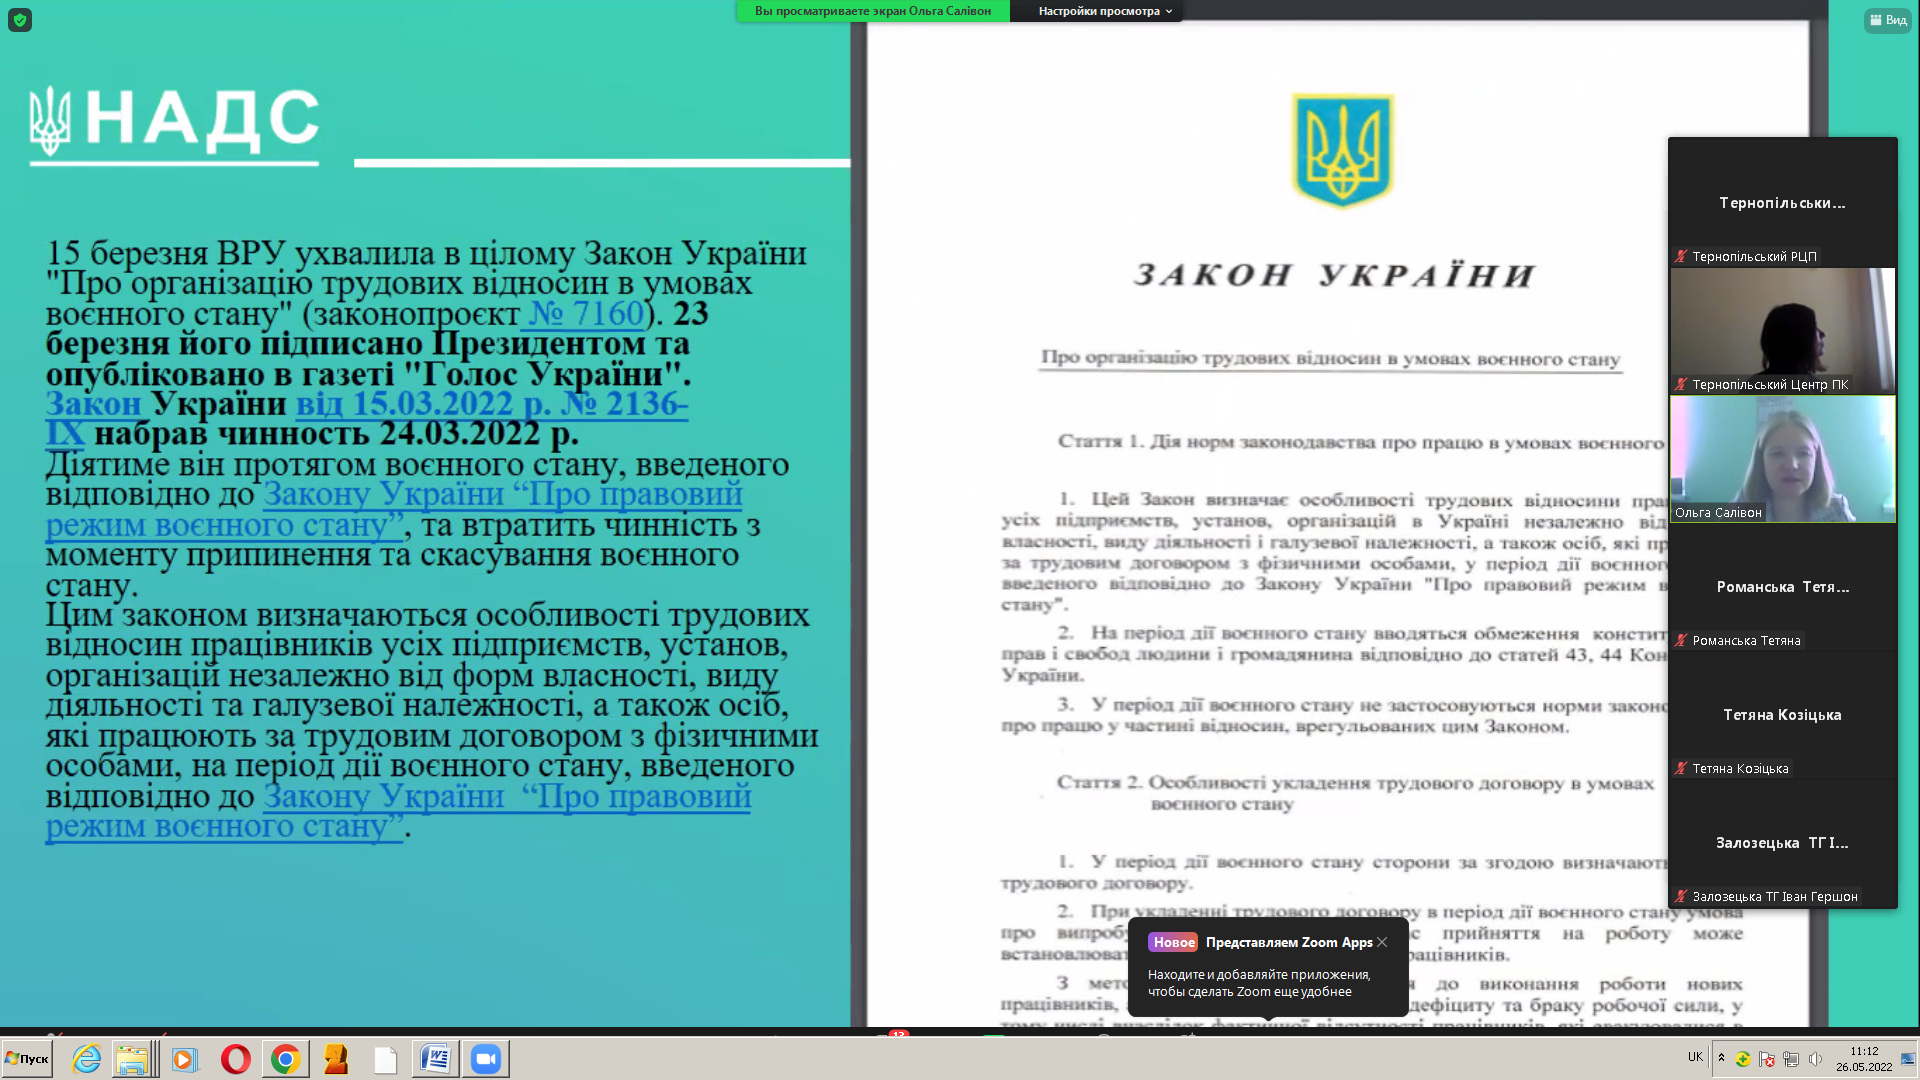
Task: Open first Закону України “Про правовий link
Action: coord(503,494)
